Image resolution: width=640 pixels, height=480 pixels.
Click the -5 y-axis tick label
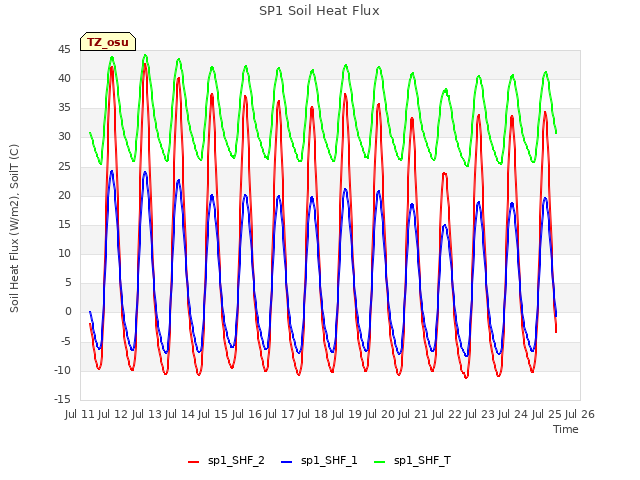click(x=66, y=342)
